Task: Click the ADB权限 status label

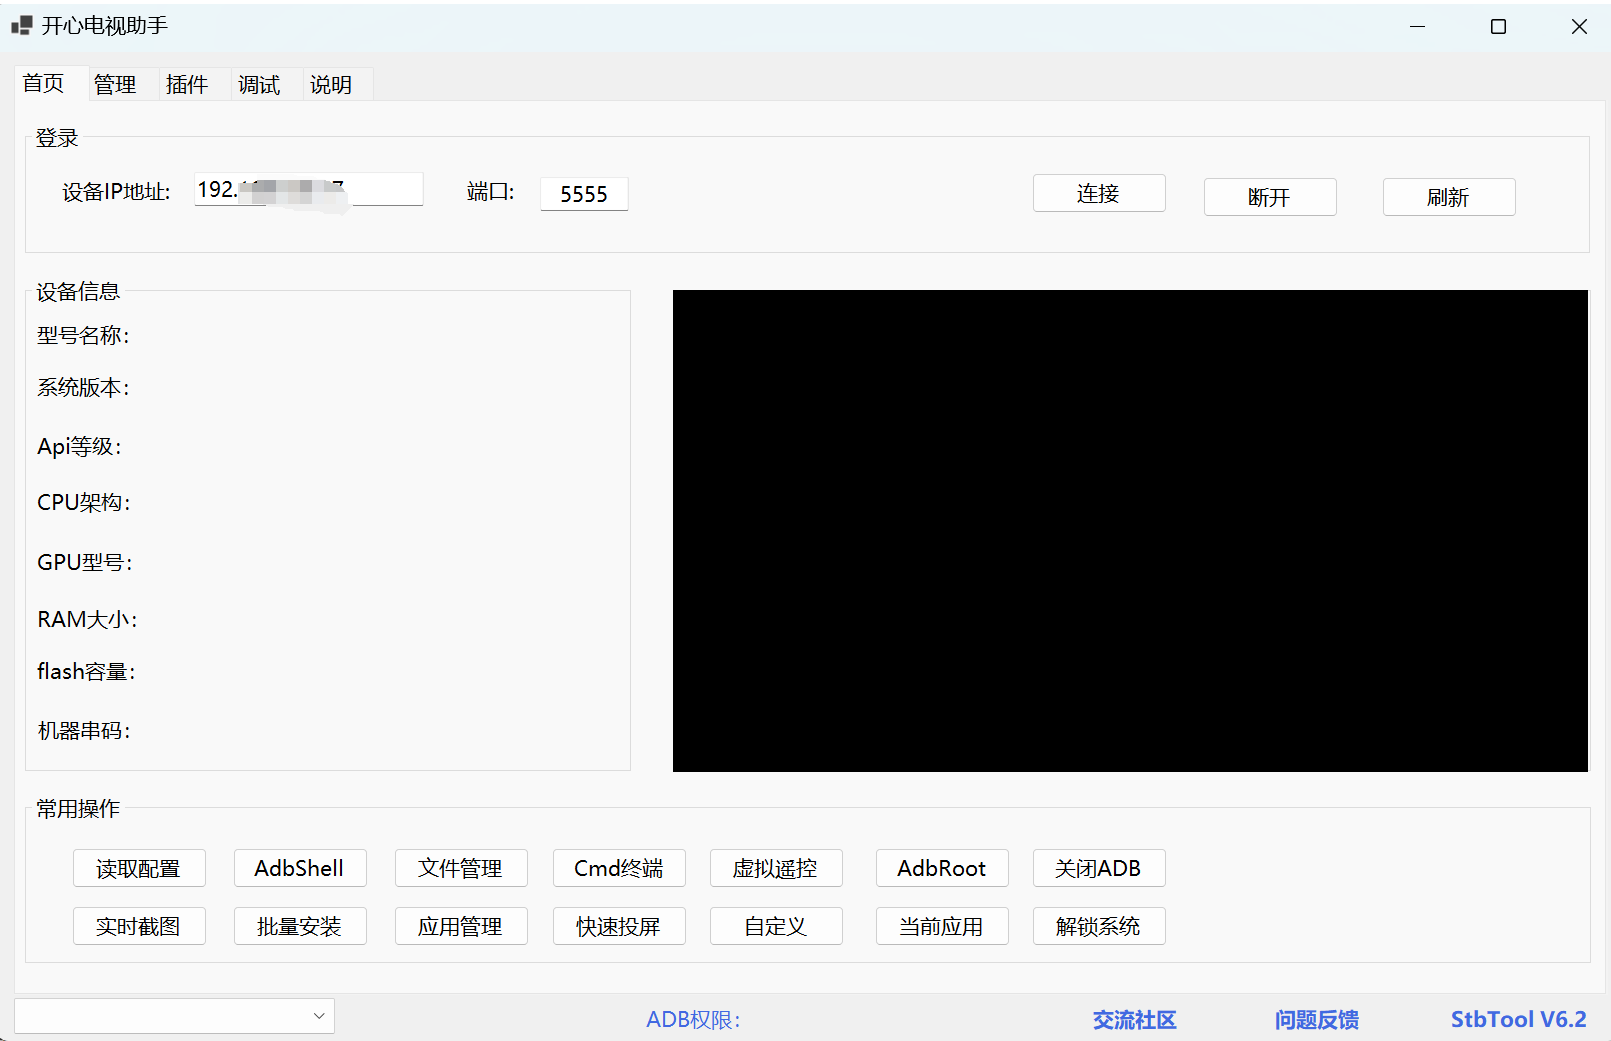Action: point(693,1020)
